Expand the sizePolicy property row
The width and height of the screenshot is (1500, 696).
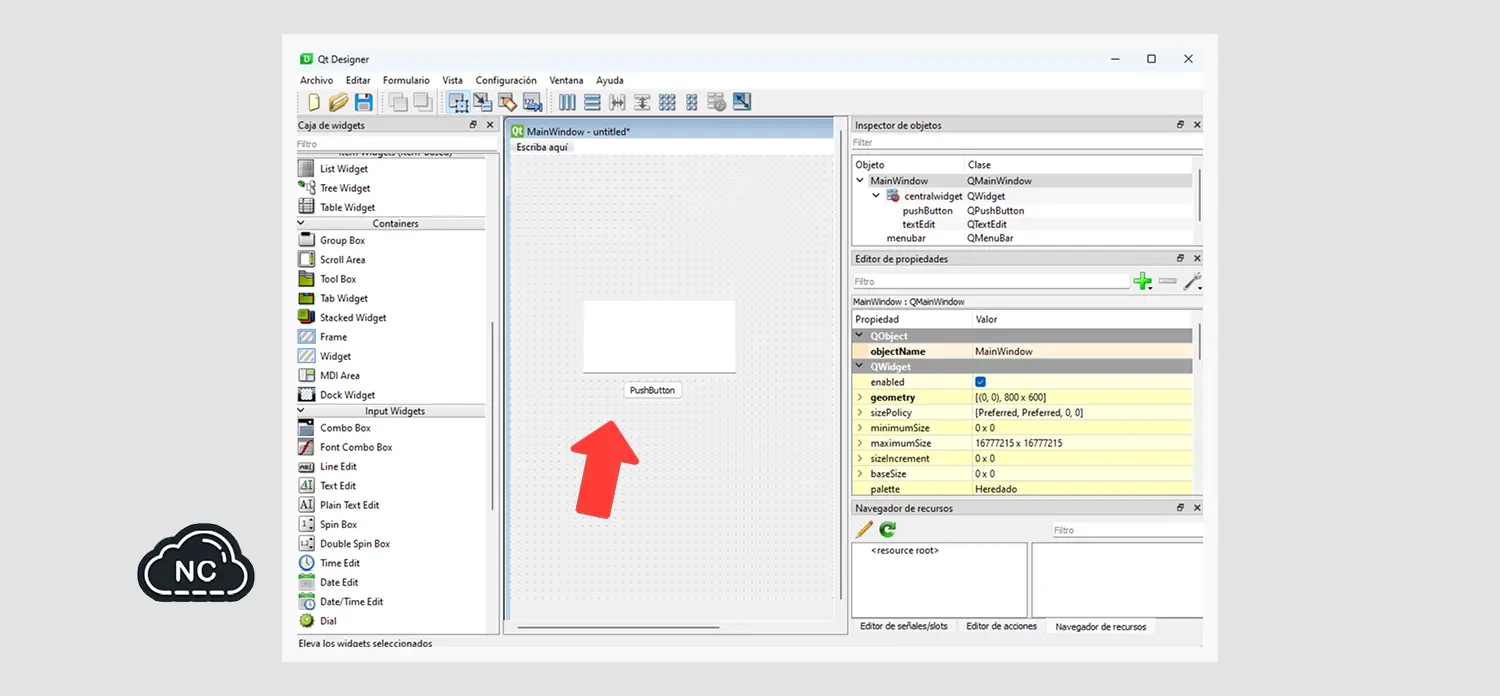point(859,413)
